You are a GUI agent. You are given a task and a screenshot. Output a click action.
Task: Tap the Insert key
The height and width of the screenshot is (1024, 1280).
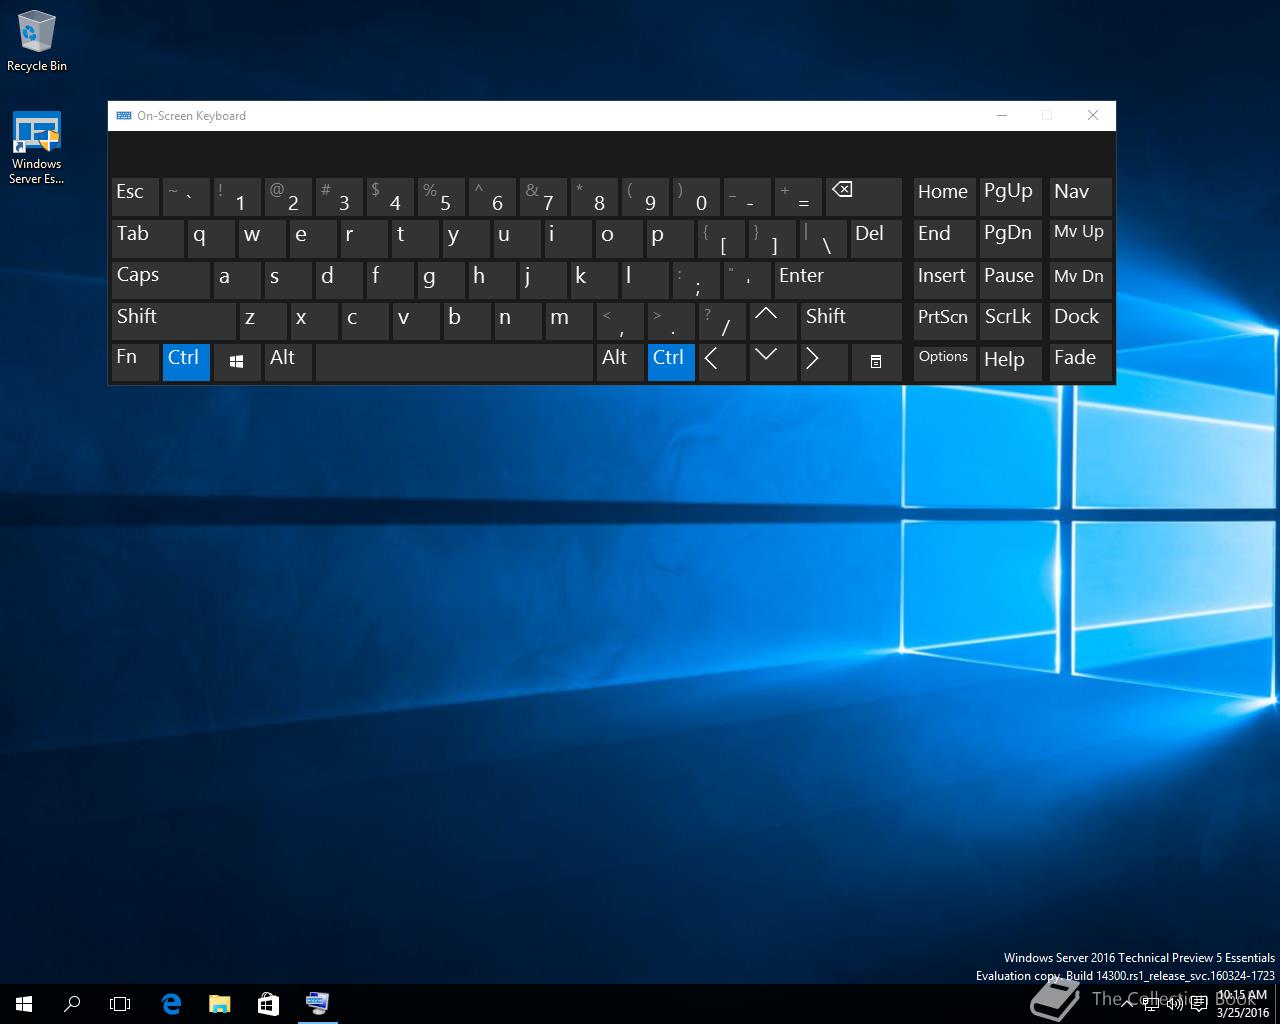tap(944, 280)
